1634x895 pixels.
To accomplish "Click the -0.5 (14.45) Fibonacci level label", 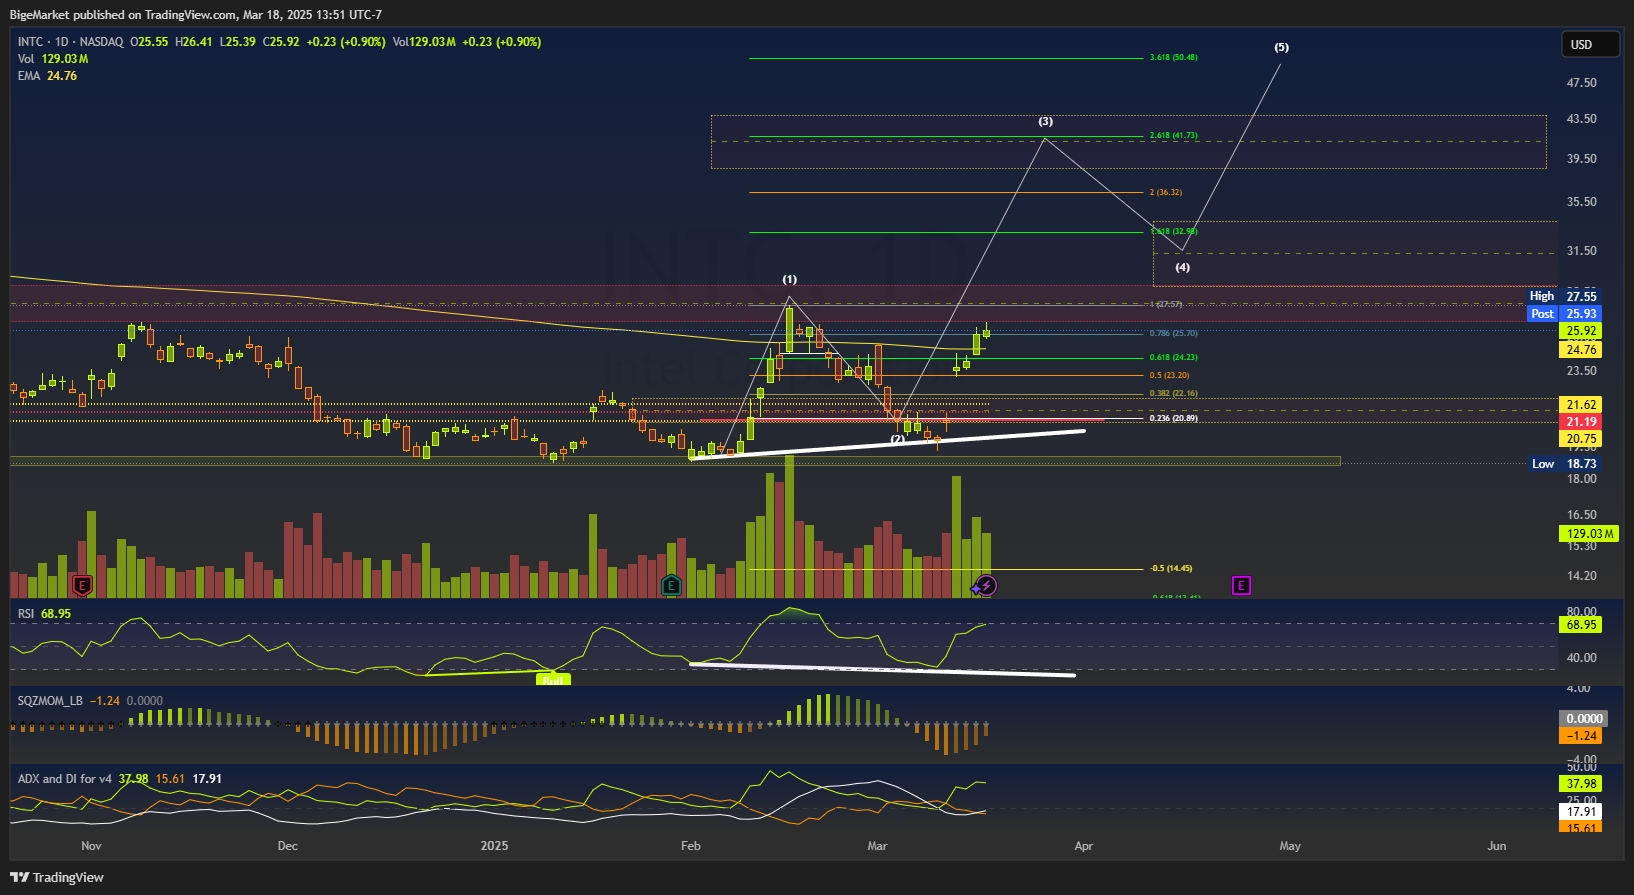I will coord(1171,569).
